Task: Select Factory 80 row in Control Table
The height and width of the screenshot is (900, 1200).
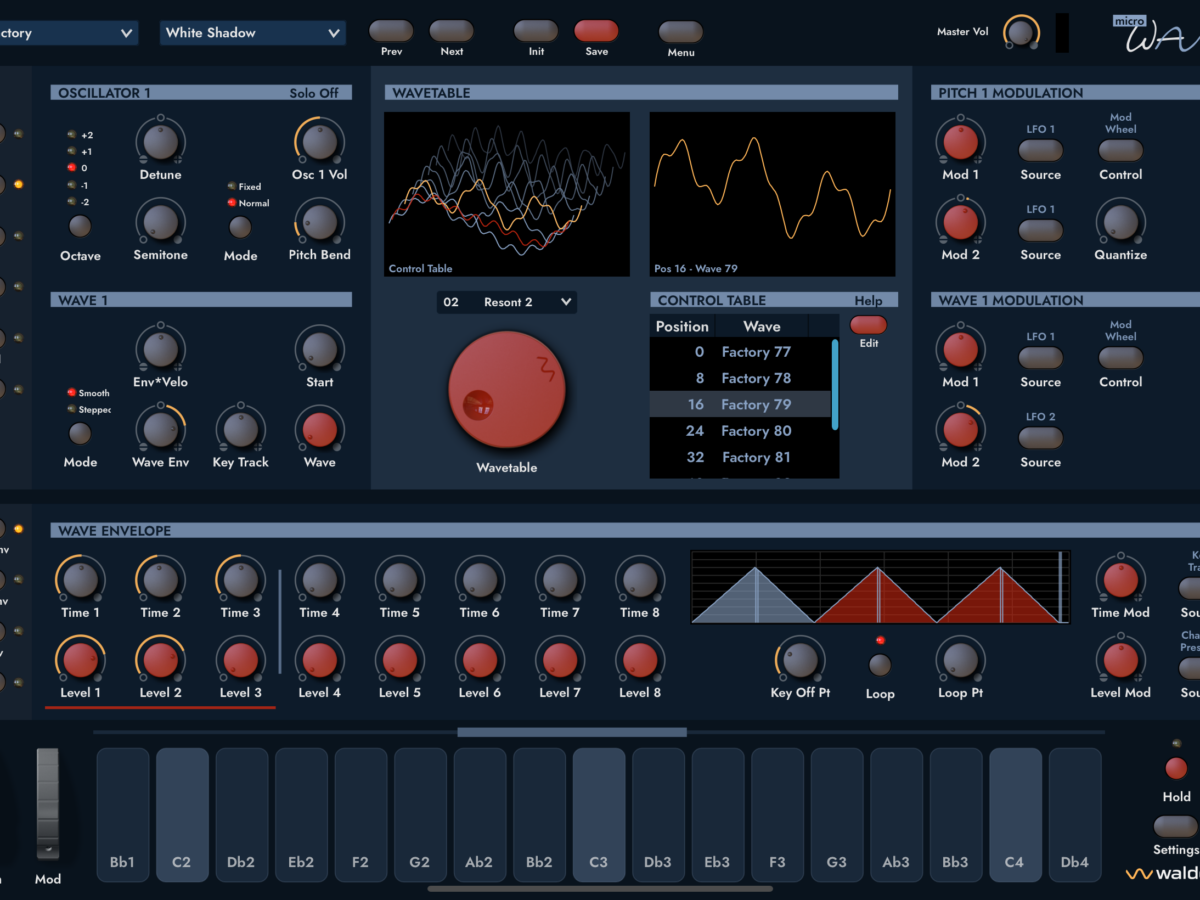Action: [x=740, y=431]
